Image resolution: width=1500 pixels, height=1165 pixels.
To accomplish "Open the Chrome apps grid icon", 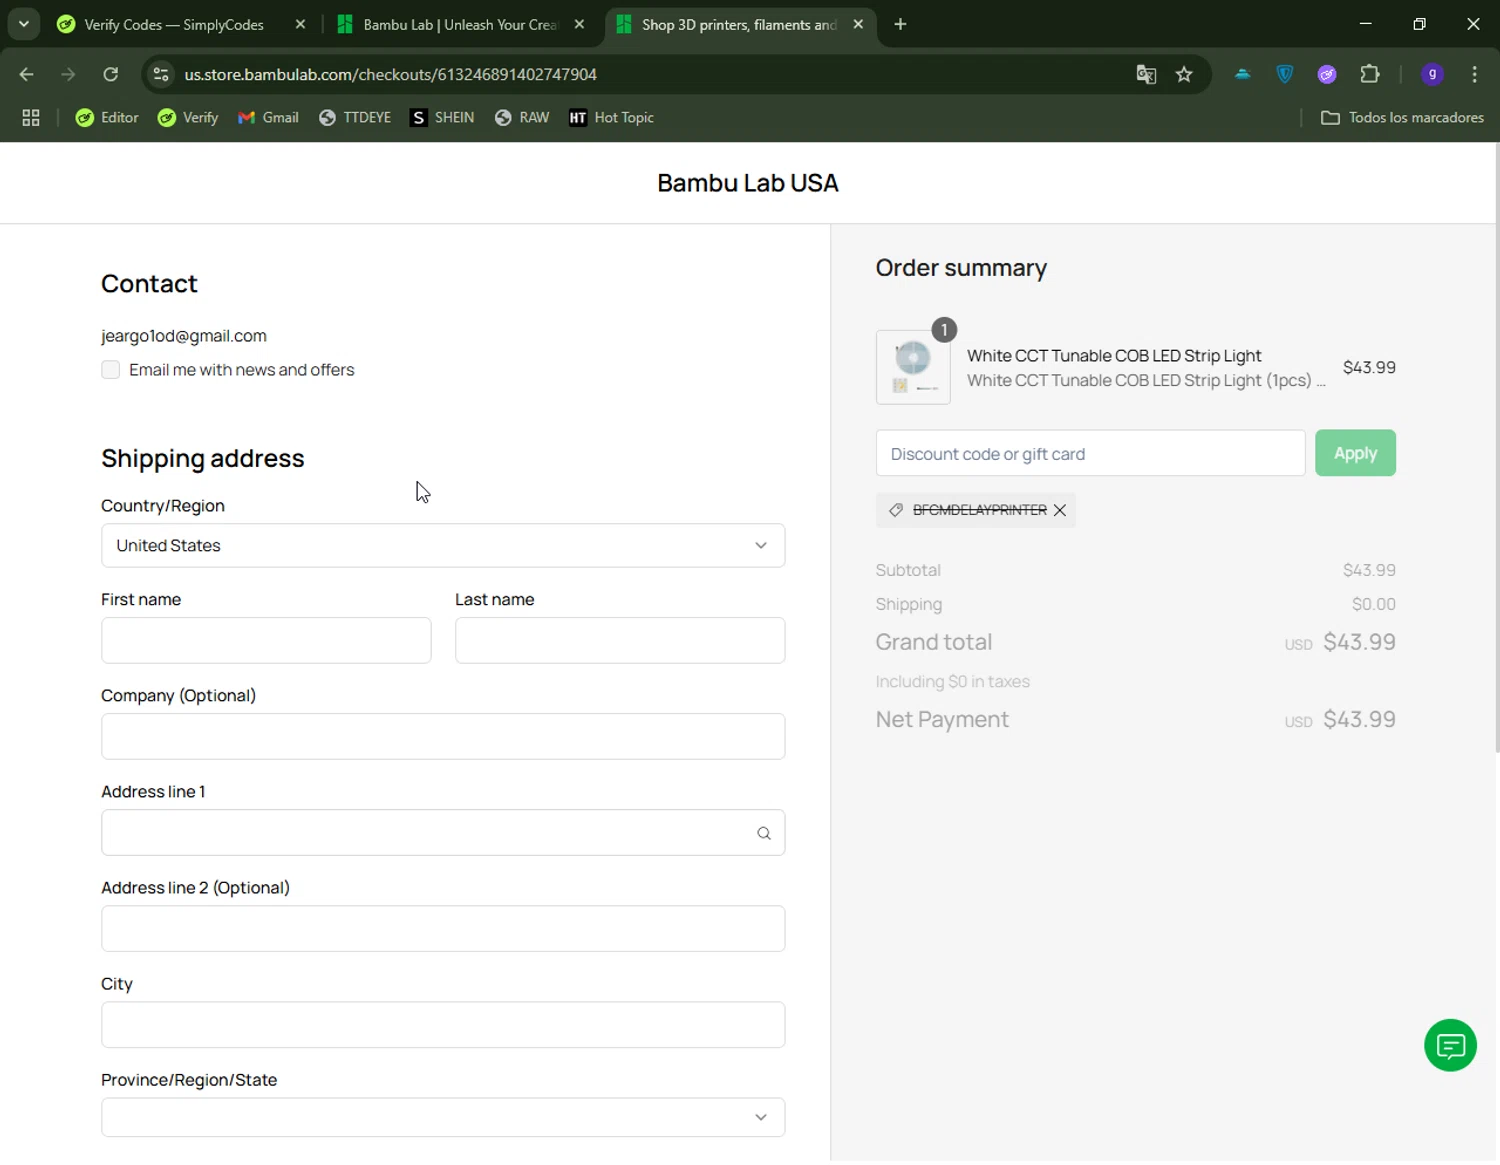I will click(x=31, y=118).
